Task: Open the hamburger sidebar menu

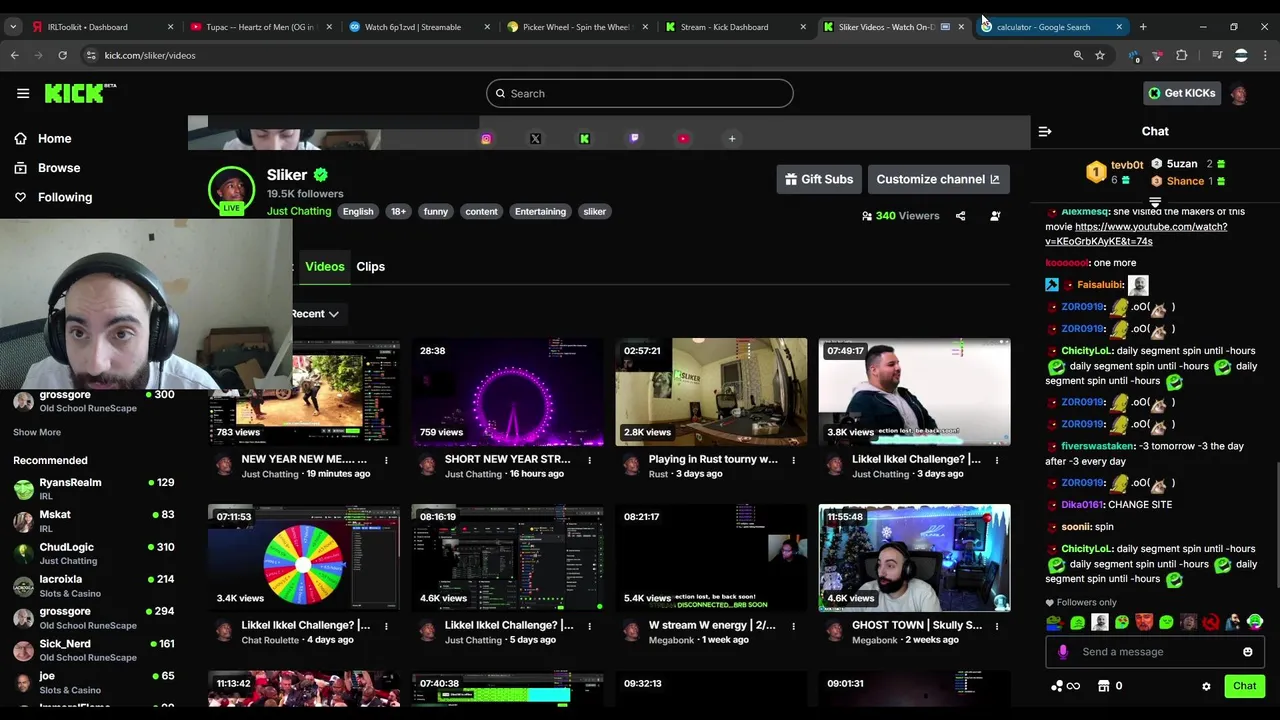Action: tap(23, 93)
